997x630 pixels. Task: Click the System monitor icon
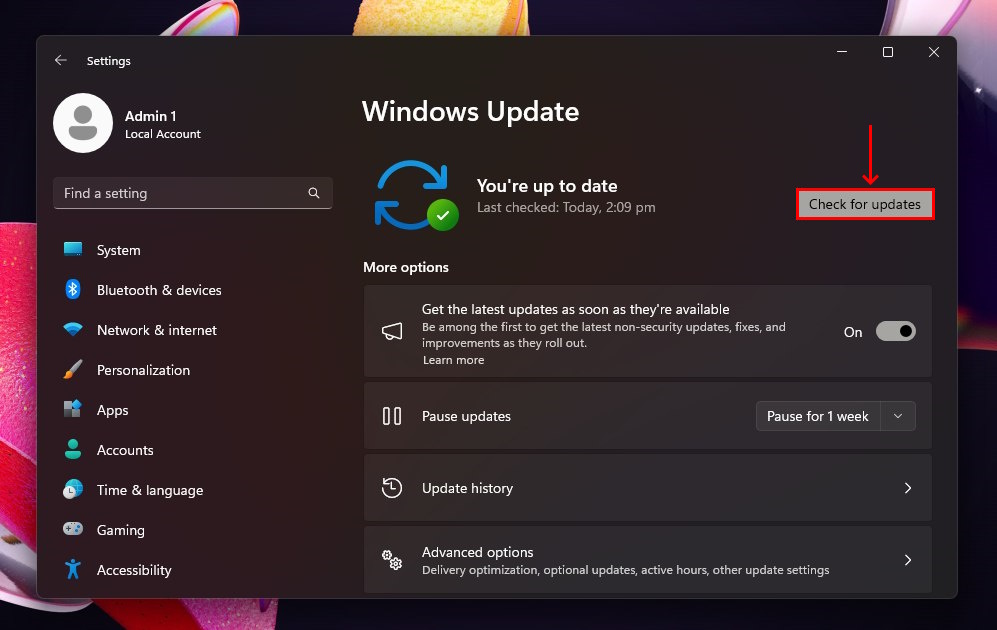[x=73, y=249]
